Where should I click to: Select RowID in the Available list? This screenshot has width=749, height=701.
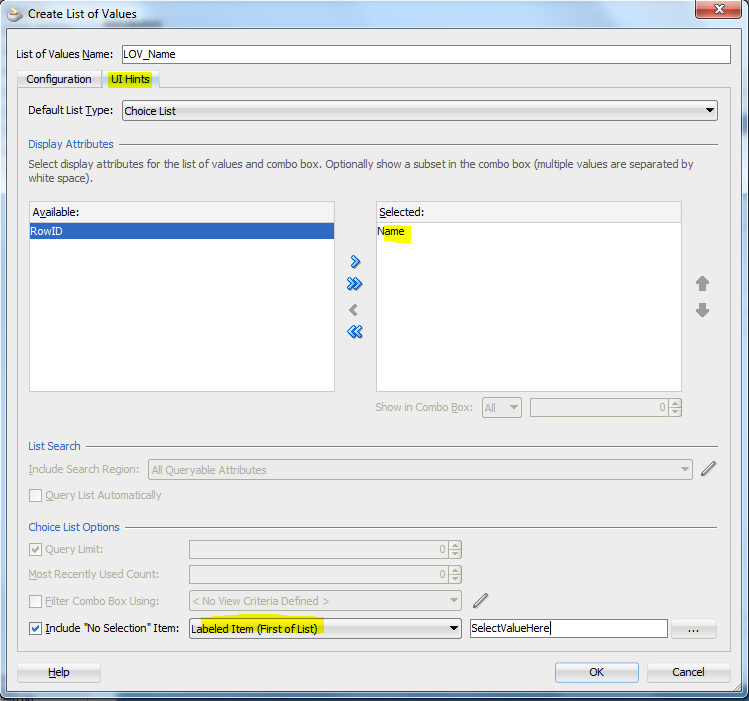coord(182,231)
